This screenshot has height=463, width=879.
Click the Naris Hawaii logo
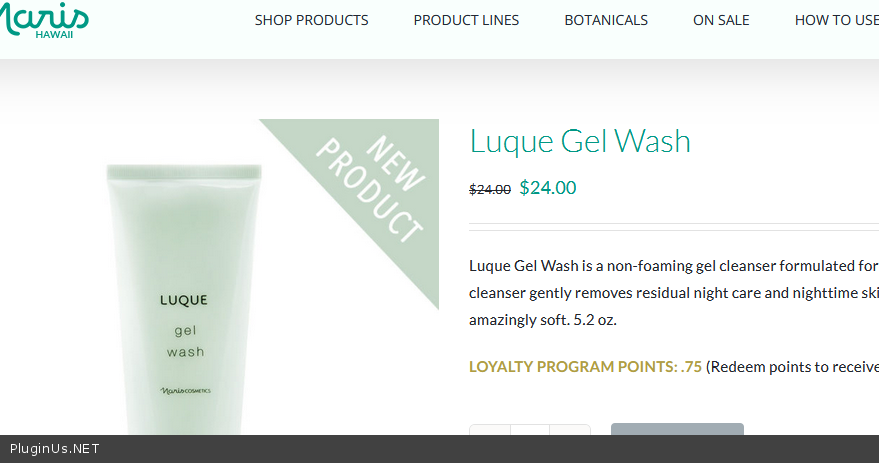click(43, 20)
